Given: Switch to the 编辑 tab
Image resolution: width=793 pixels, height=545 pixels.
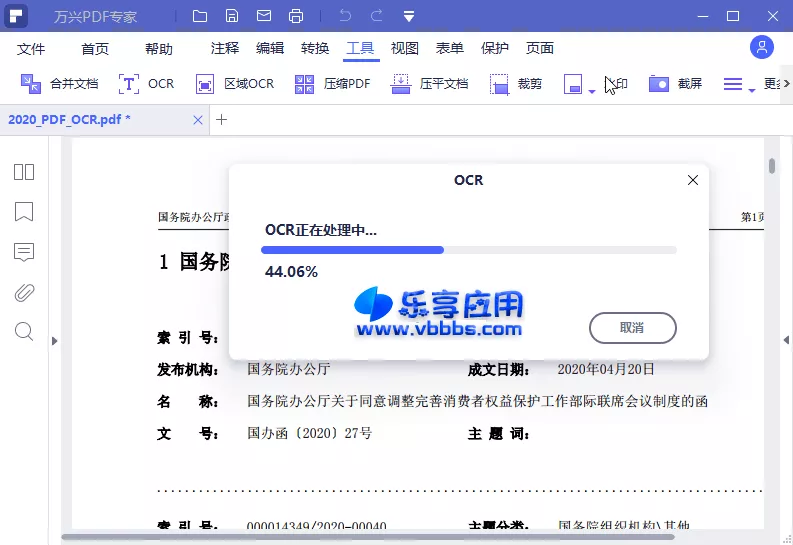Looking at the screenshot, I should [270, 48].
